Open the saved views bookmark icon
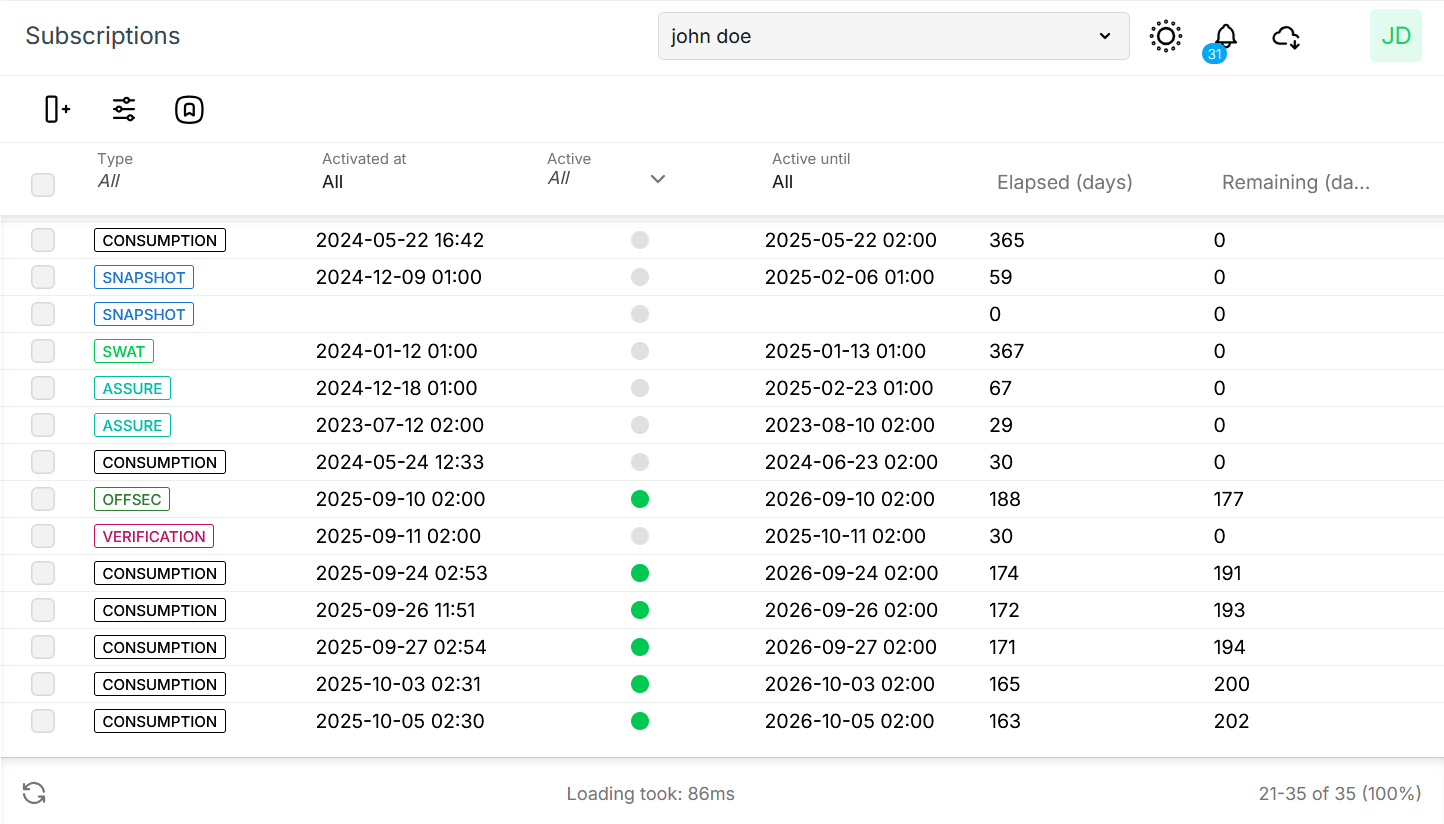Viewport: 1444px width, 824px height. point(189,109)
